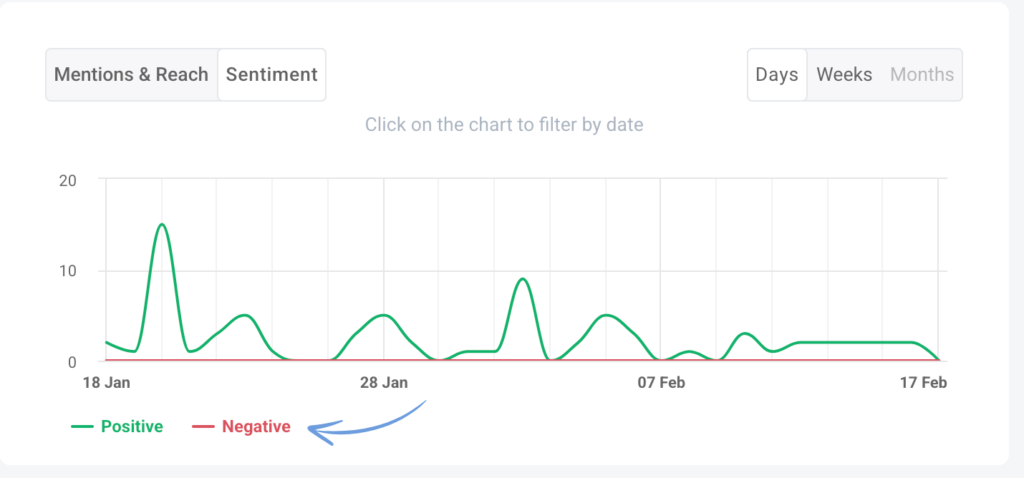Click the y-axis label 10
The height and width of the screenshot is (478, 1024).
coord(69,271)
